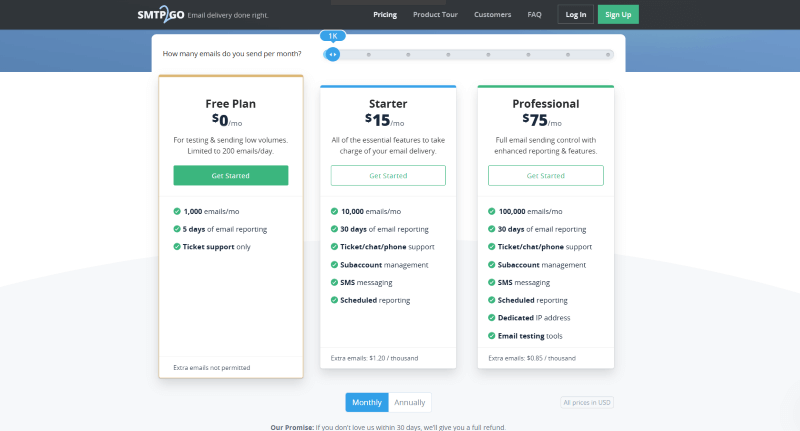Click Starter's Subaccount management check icon
800x431 pixels.
click(x=334, y=265)
